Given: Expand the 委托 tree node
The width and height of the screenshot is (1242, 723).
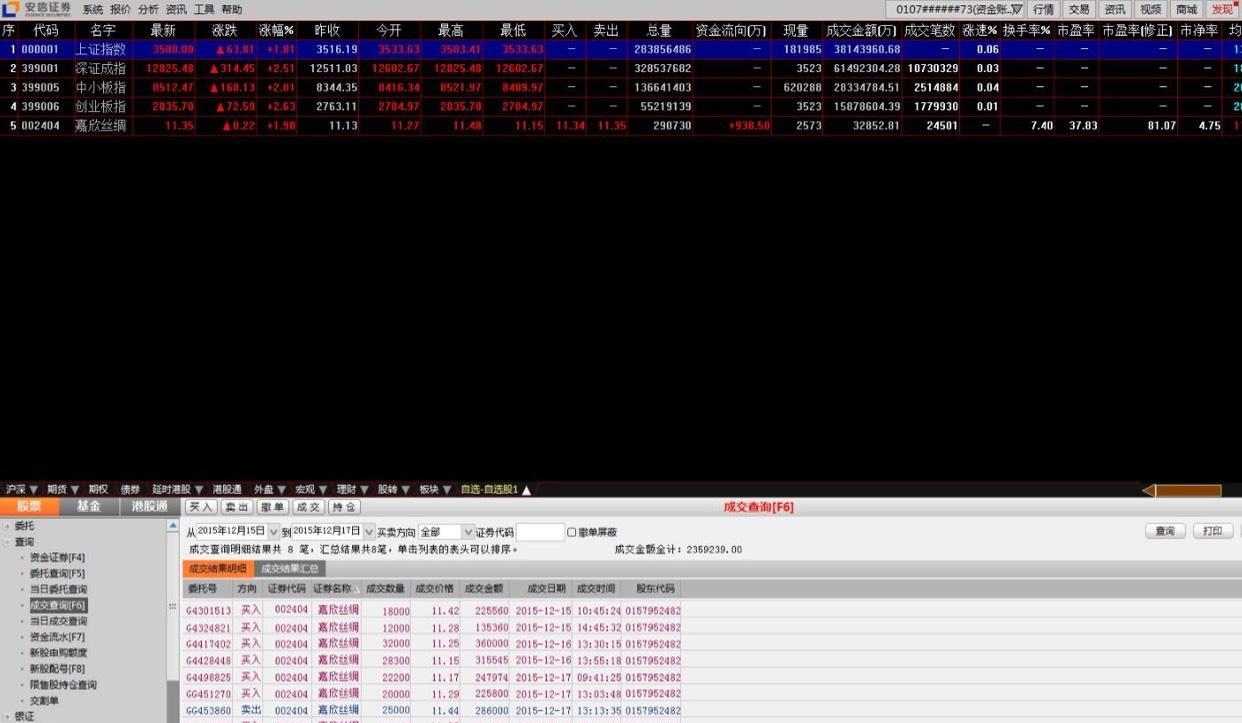Looking at the screenshot, I should [x=6, y=526].
